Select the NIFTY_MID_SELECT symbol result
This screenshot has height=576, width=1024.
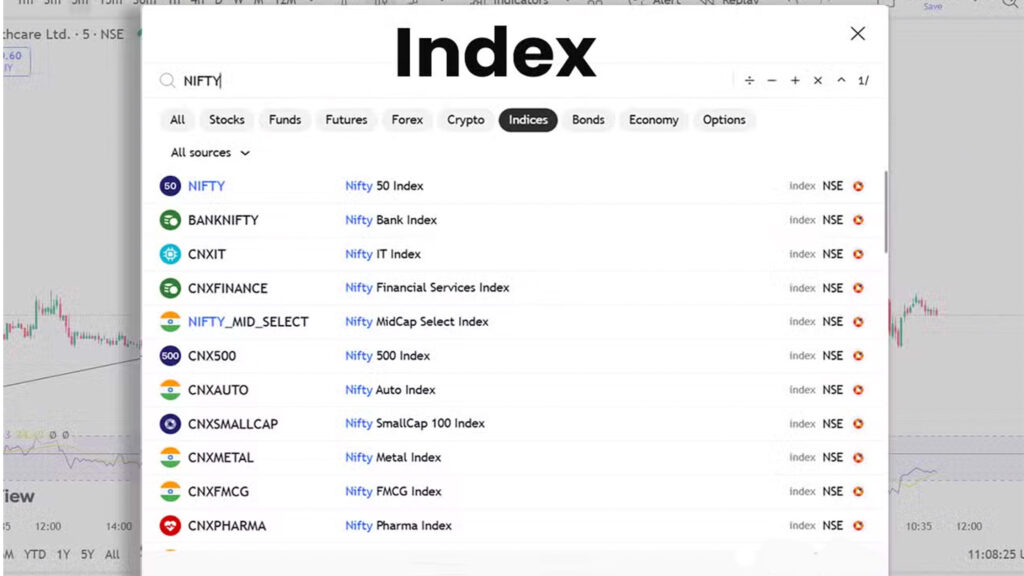(248, 322)
